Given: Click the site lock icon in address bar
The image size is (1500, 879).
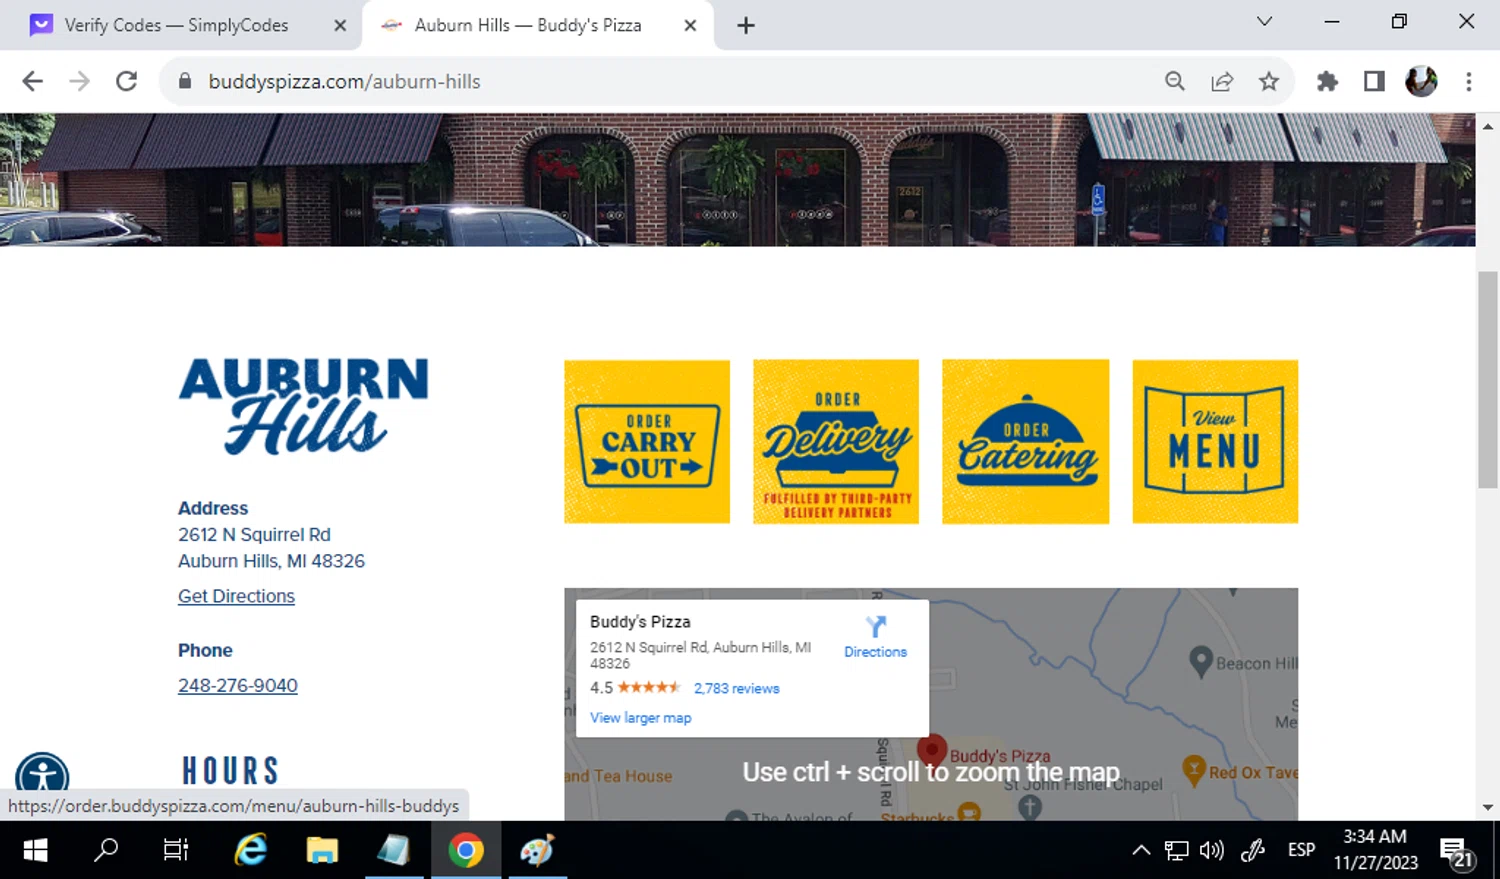Looking at the screenshot, I should coord(185,81).
